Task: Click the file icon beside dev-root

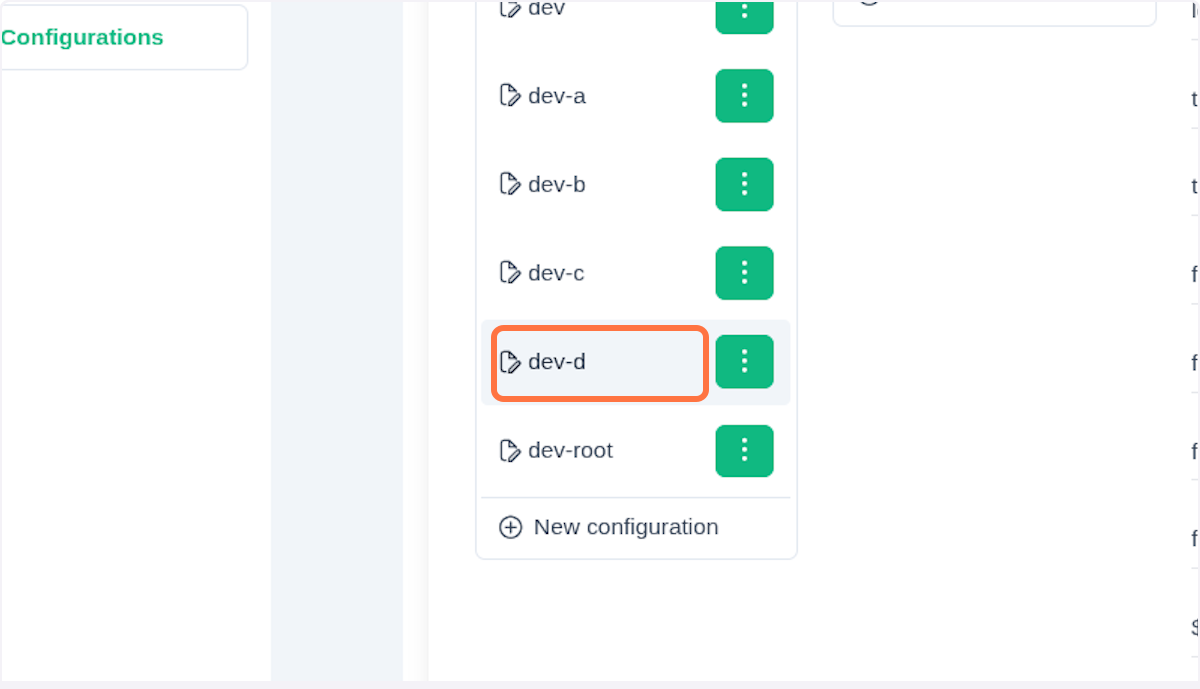Action: [510, 451]
